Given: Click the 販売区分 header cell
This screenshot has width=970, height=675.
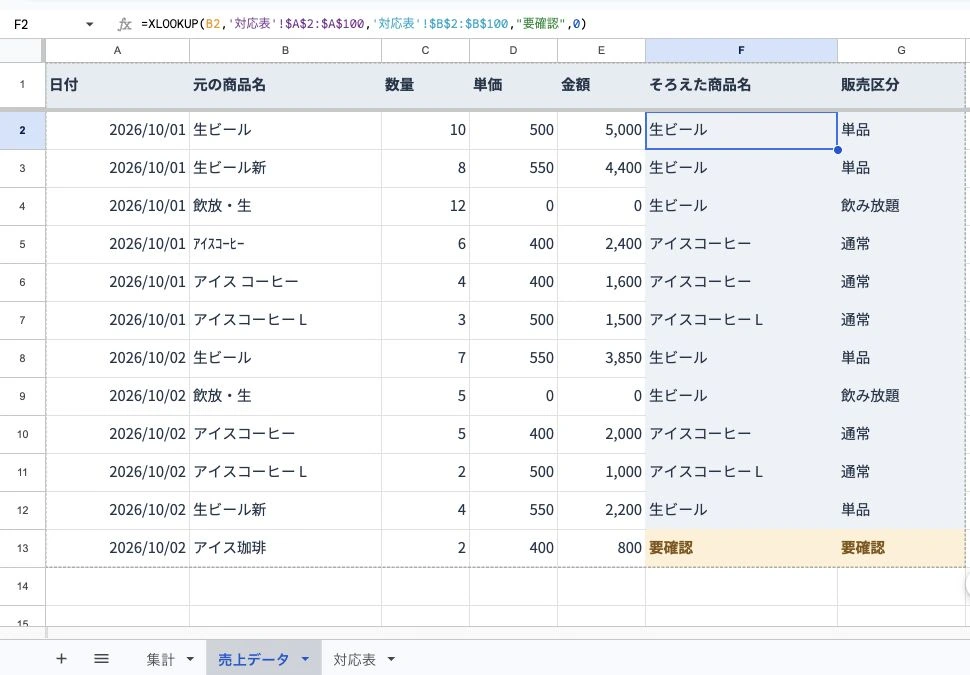Looking at the screenshot, I should pyautogui.click(x=901, y=85).
